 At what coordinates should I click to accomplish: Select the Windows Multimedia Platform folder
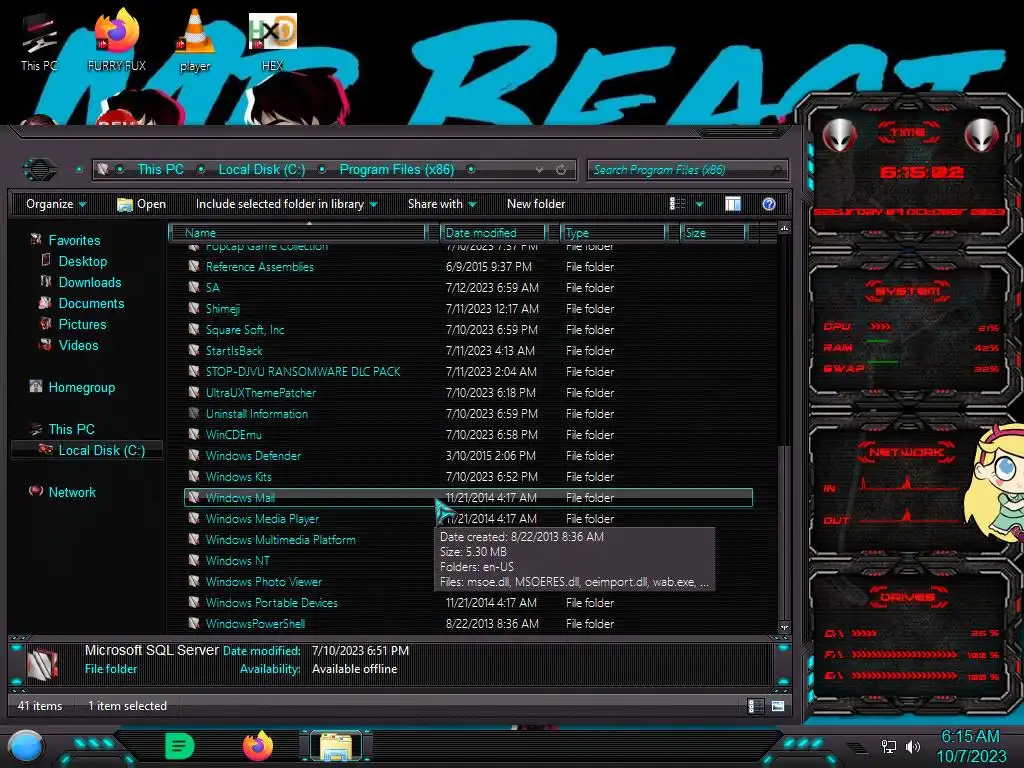(281, 539)
